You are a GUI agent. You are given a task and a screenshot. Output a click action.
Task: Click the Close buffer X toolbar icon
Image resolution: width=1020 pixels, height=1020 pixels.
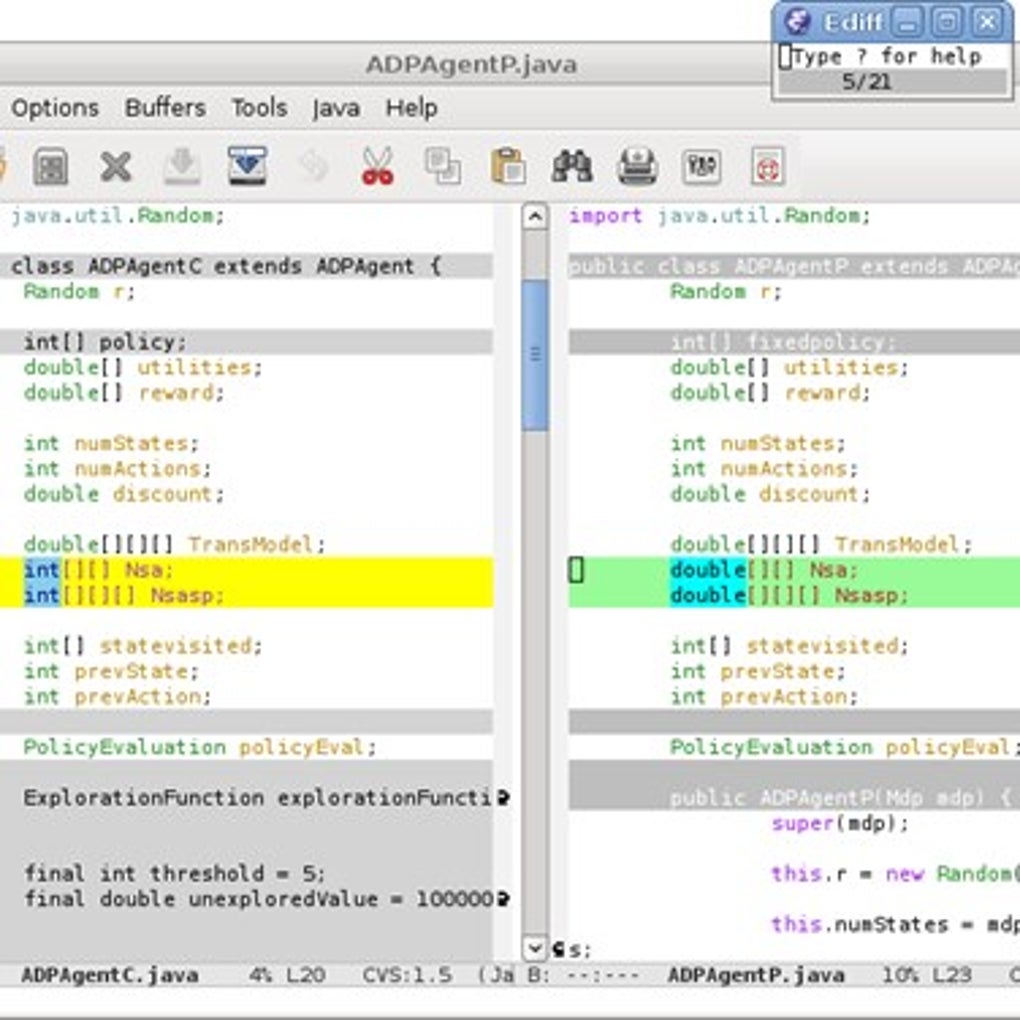pyautogui.click(x=116, y=167)
